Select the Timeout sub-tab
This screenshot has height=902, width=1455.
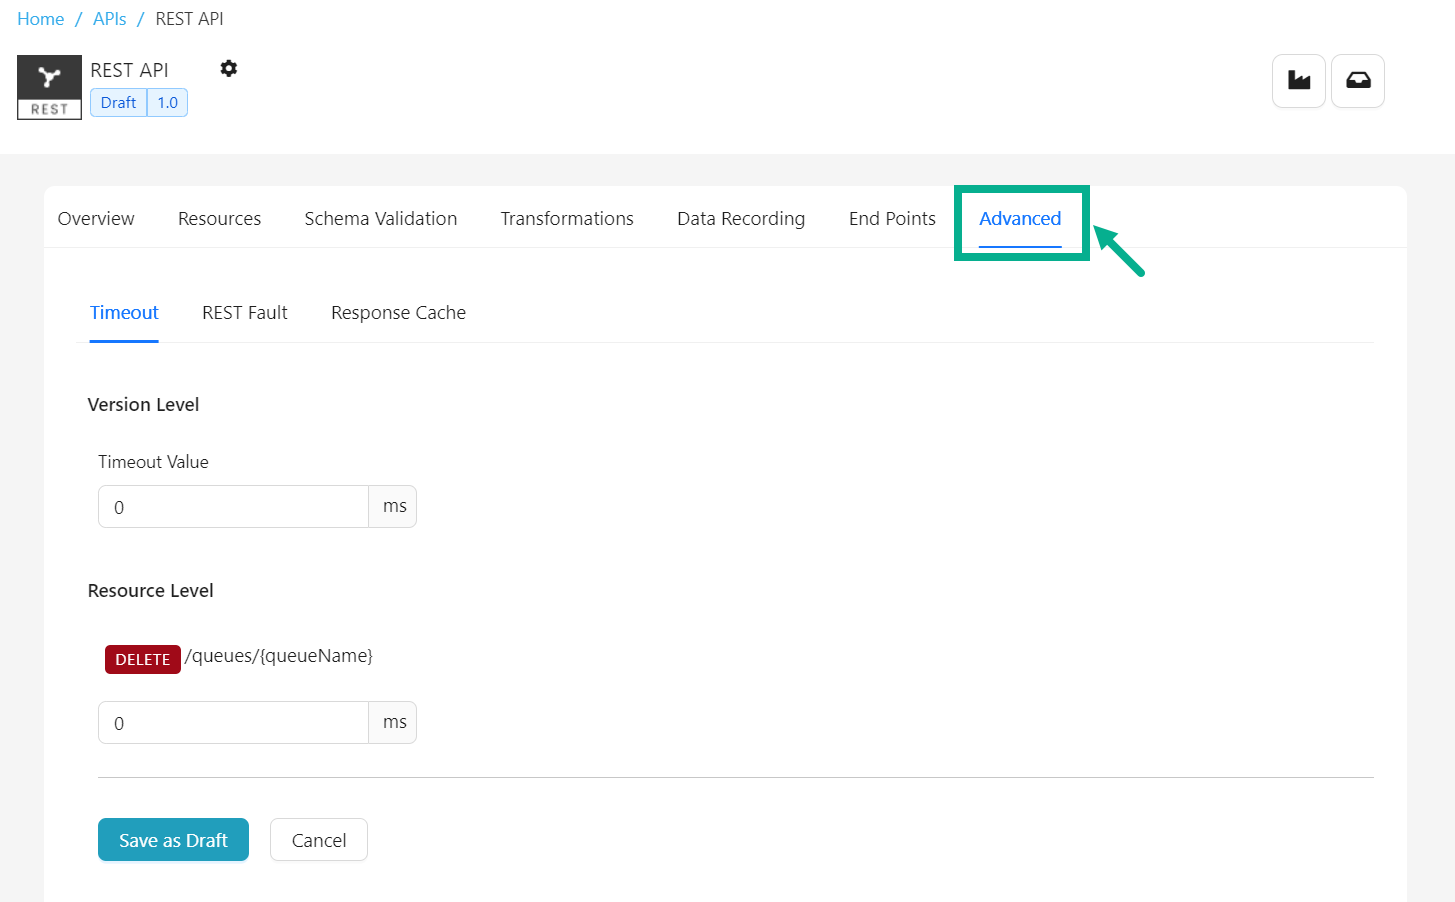[x=124, y=313]
